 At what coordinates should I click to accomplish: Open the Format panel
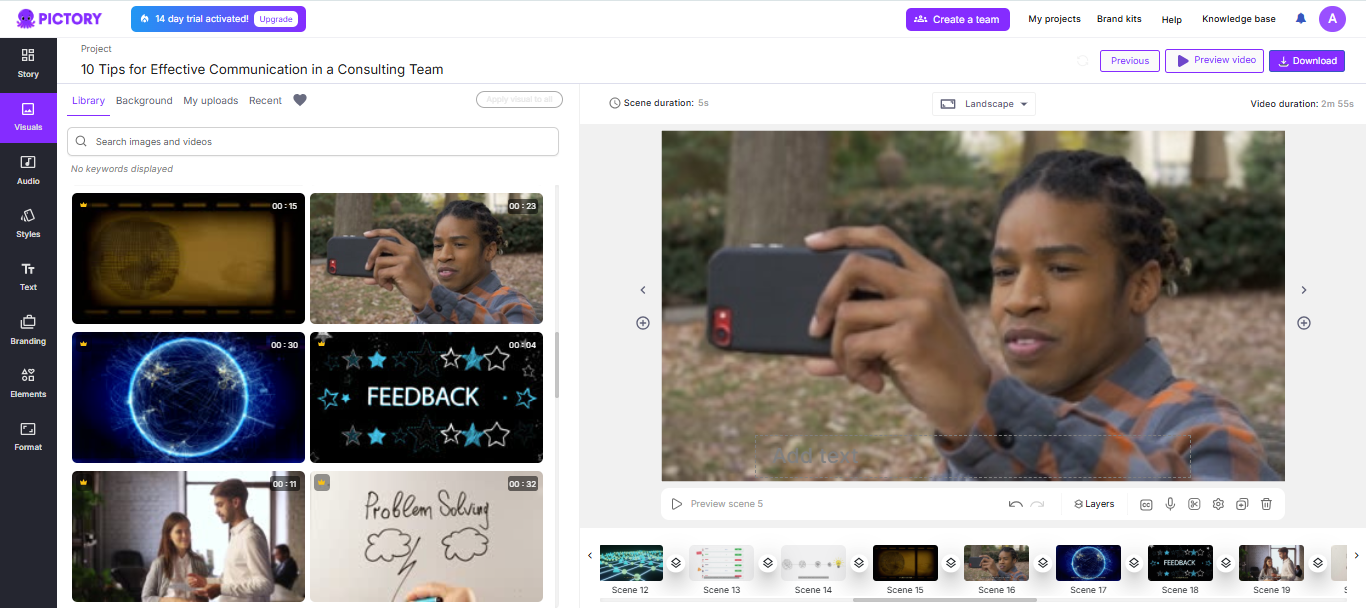point(28,436)
